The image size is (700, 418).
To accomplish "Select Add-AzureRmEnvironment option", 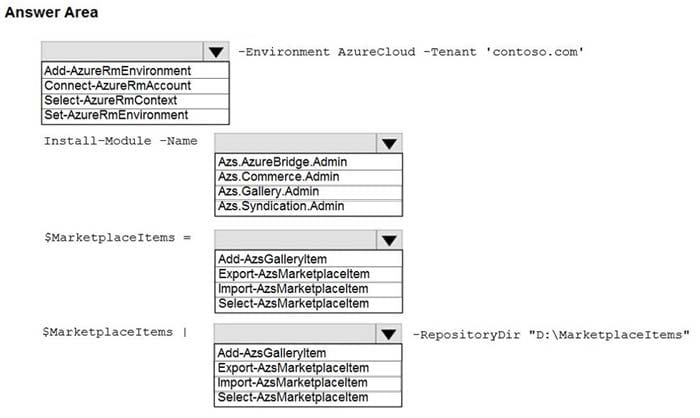I will (x=135, y=71).
